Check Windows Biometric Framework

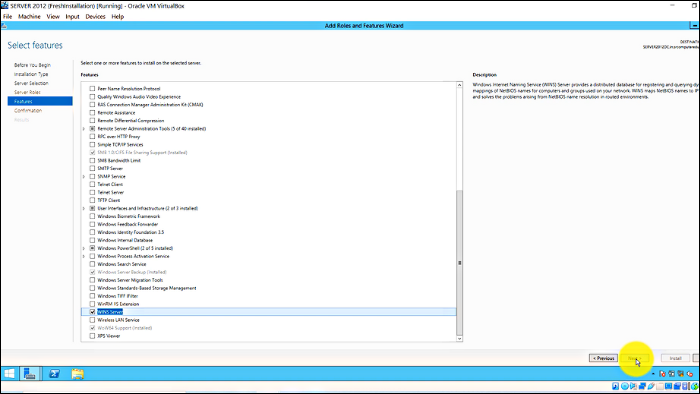tap(92, 216)
